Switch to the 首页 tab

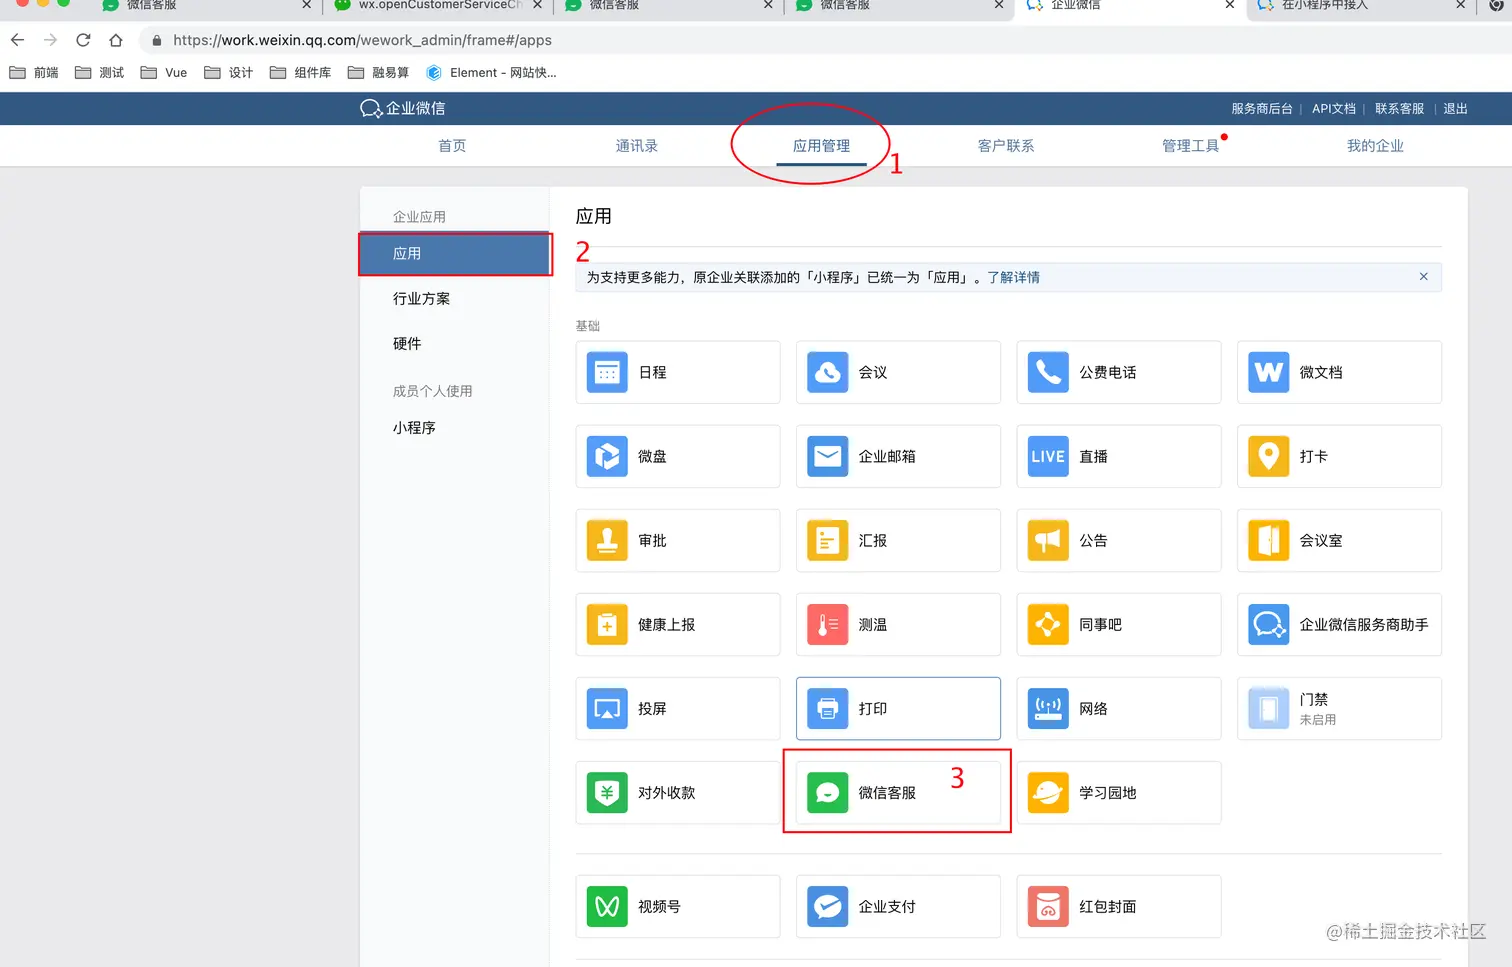[x=452, y=146]
